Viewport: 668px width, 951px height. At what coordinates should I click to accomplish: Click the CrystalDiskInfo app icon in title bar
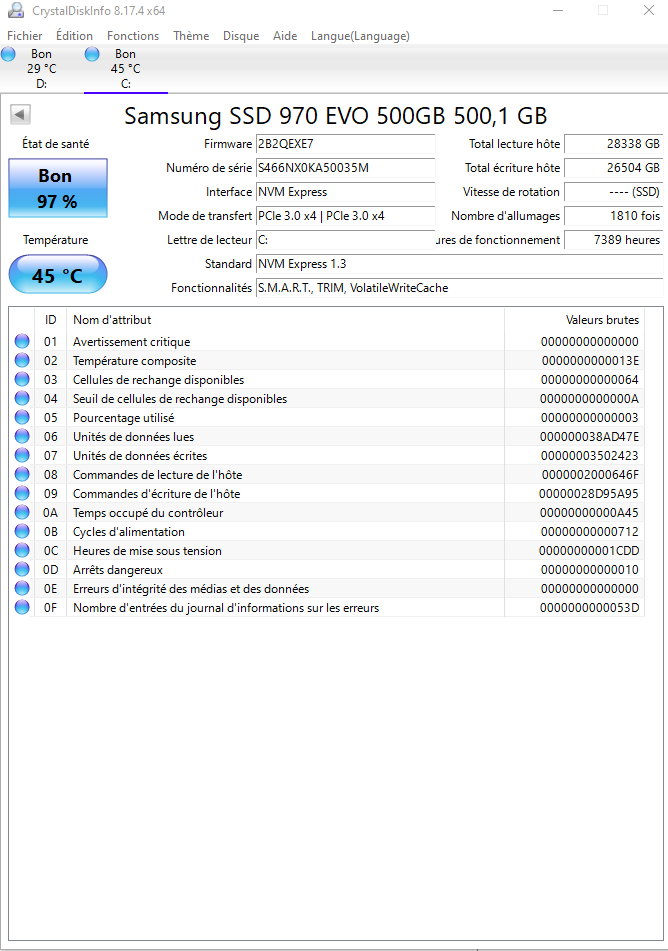16,10
